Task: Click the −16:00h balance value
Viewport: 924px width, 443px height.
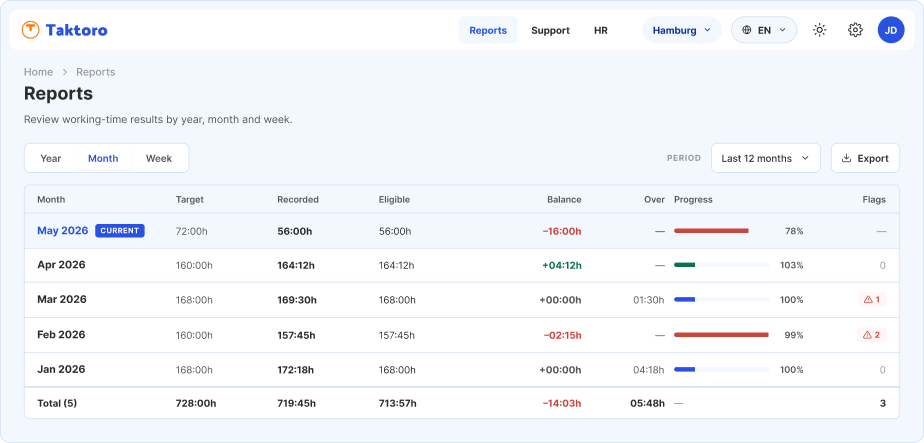Action: (x=562, y=231)
